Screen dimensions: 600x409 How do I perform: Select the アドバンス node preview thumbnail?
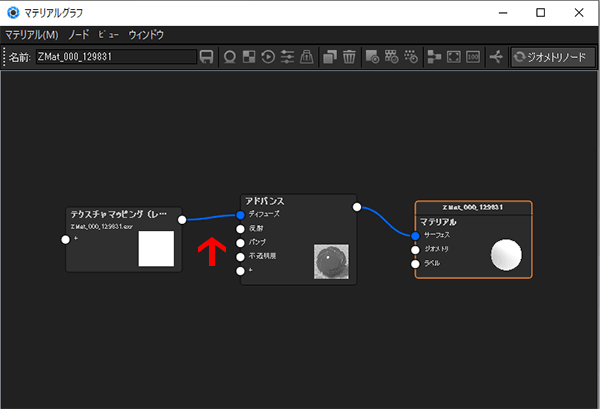[x=331, y=261]
